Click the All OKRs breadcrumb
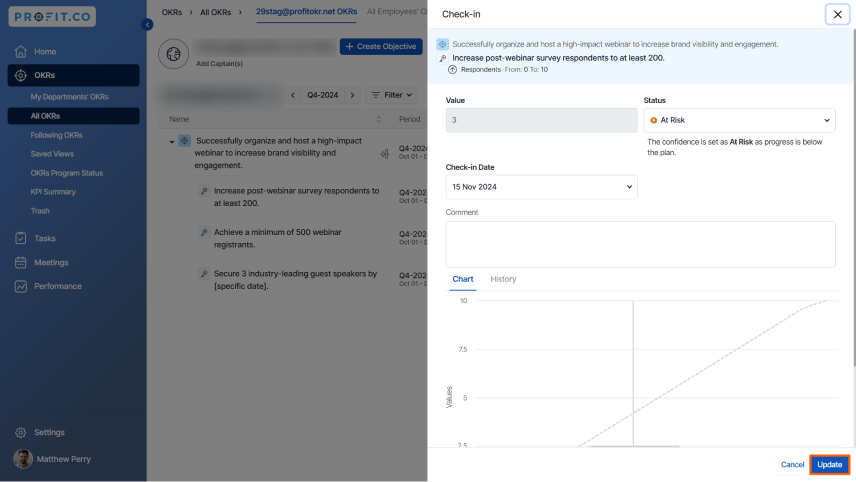856x482 pixels. pyautogui.click(x=215, y=12)
